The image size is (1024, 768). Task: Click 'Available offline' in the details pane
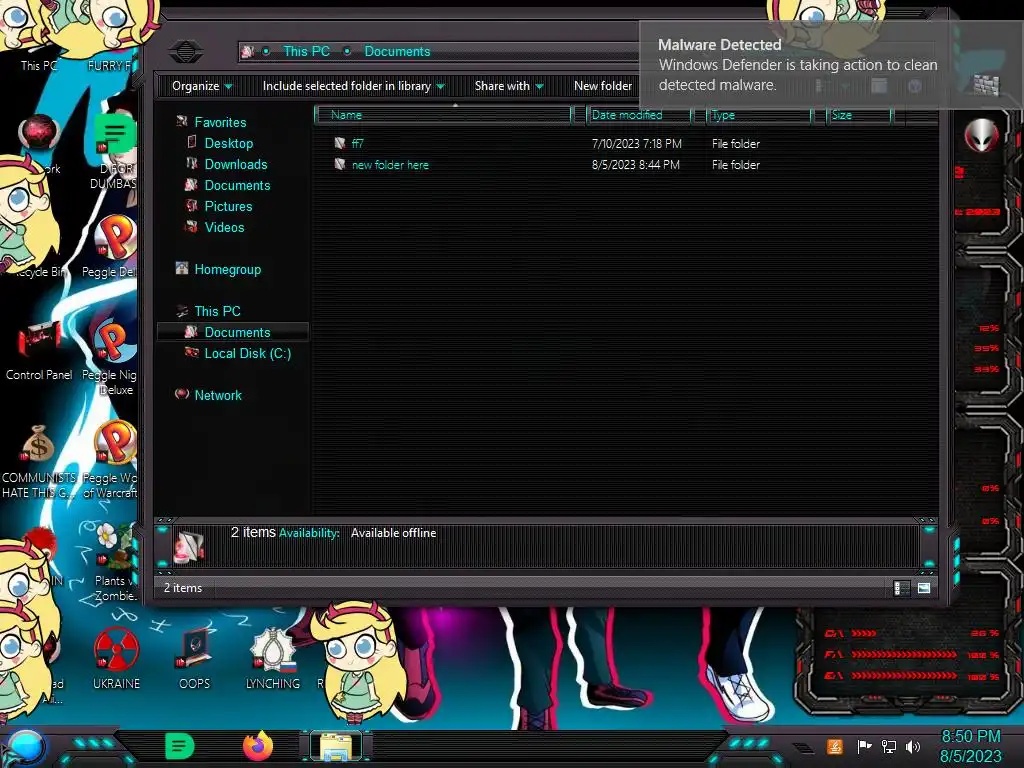tap(393, 533)
